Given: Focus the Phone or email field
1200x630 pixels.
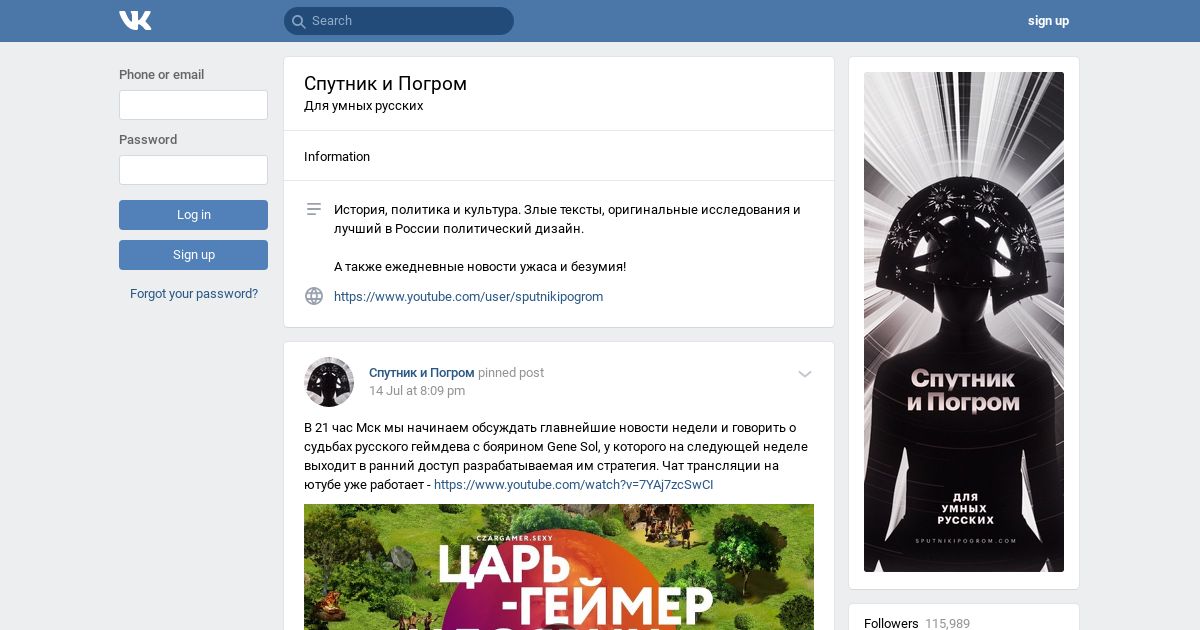Looking at the screenshot, I should tap(193, 105).
